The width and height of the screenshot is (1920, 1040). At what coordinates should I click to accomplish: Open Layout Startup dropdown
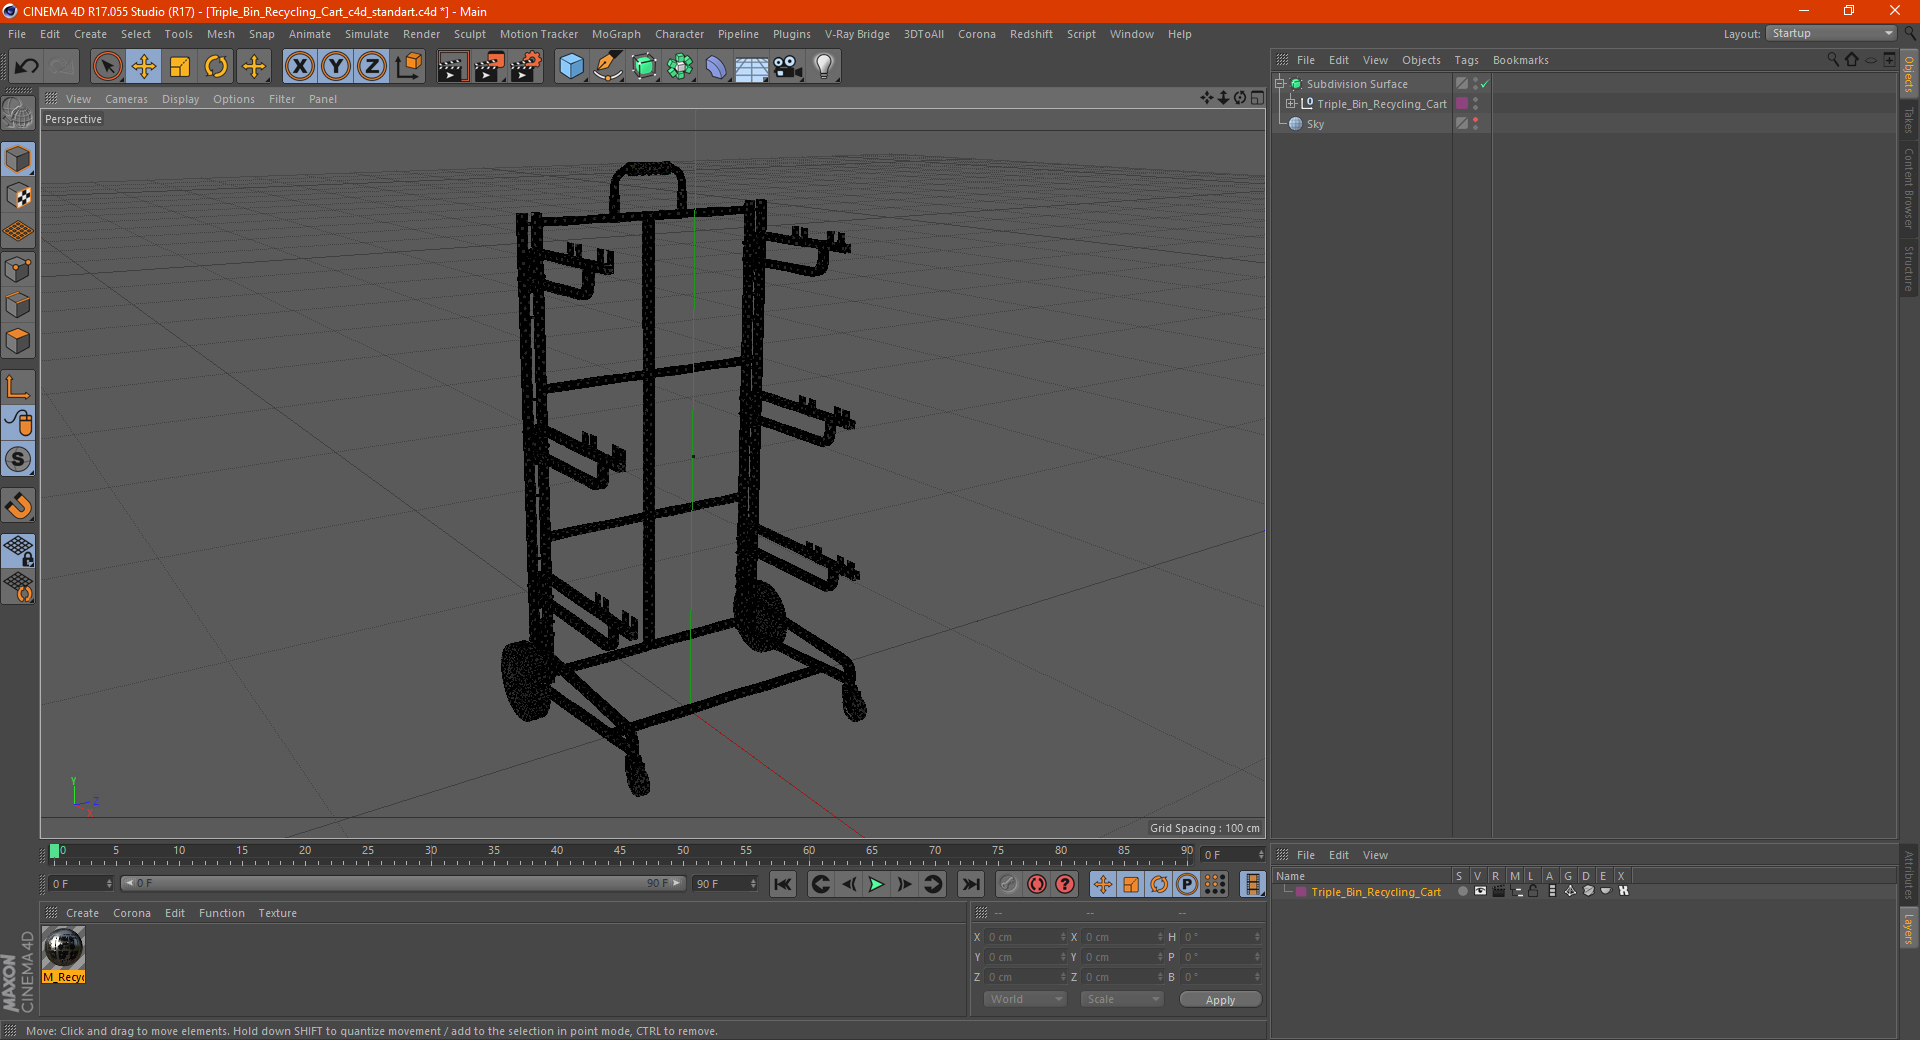coord(1831,33)
